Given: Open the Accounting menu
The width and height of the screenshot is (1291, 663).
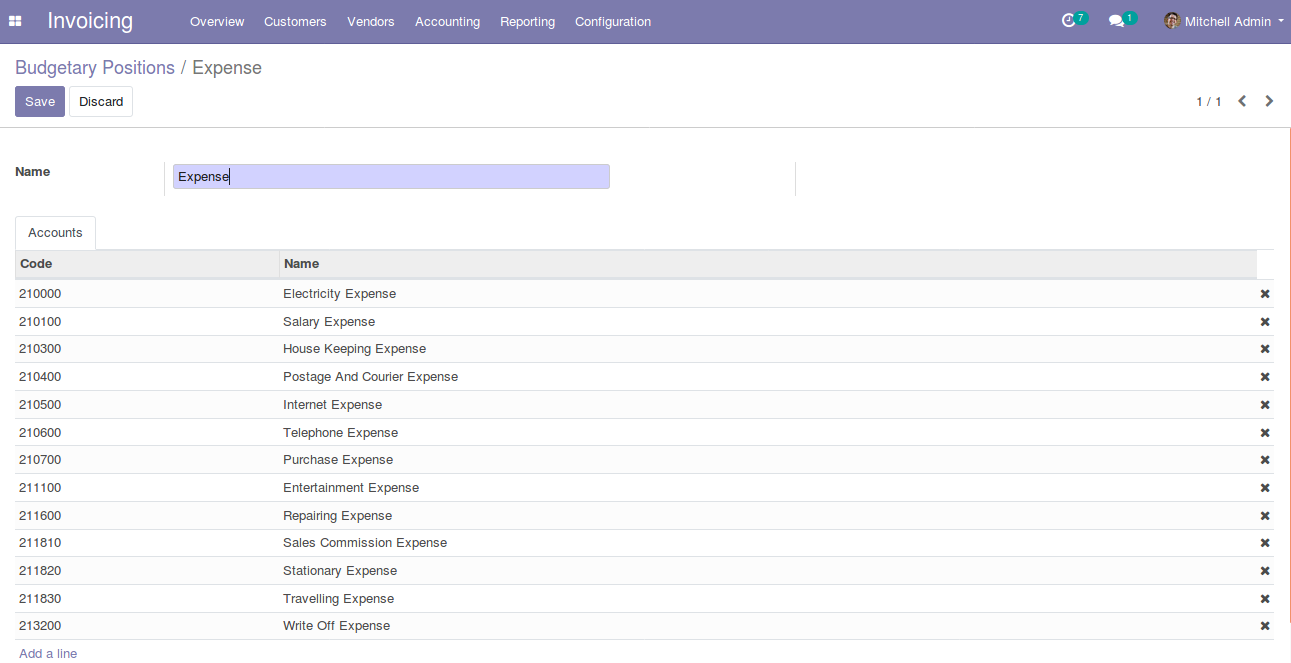Looking at the screenshot, I should coord(447,21).
